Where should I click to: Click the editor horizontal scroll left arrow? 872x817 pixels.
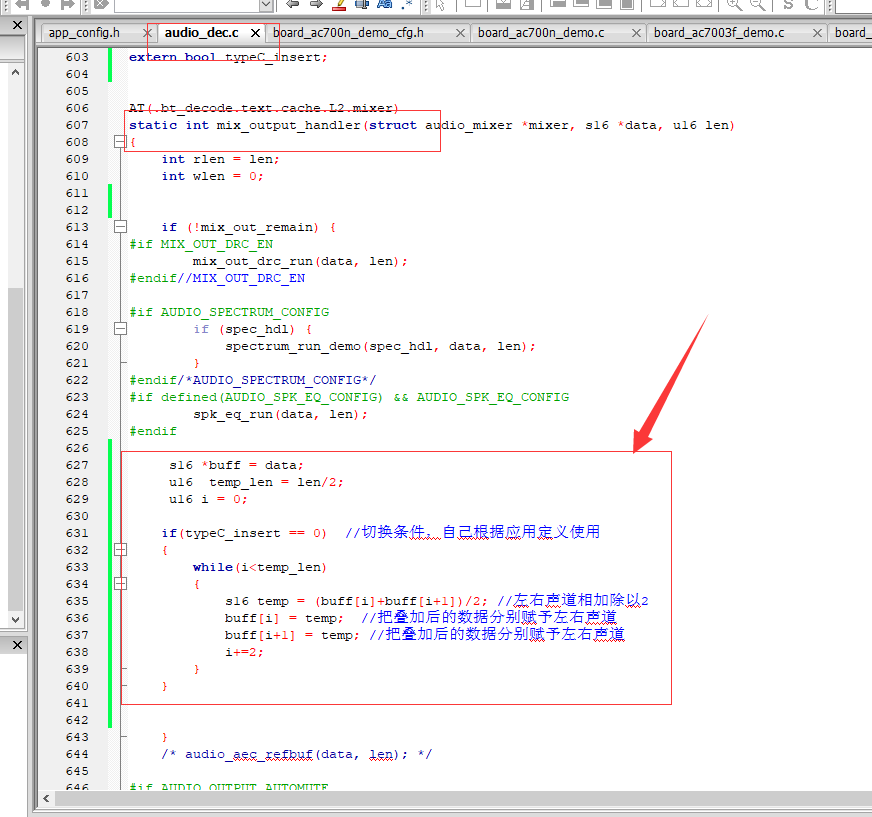[46, 799]
